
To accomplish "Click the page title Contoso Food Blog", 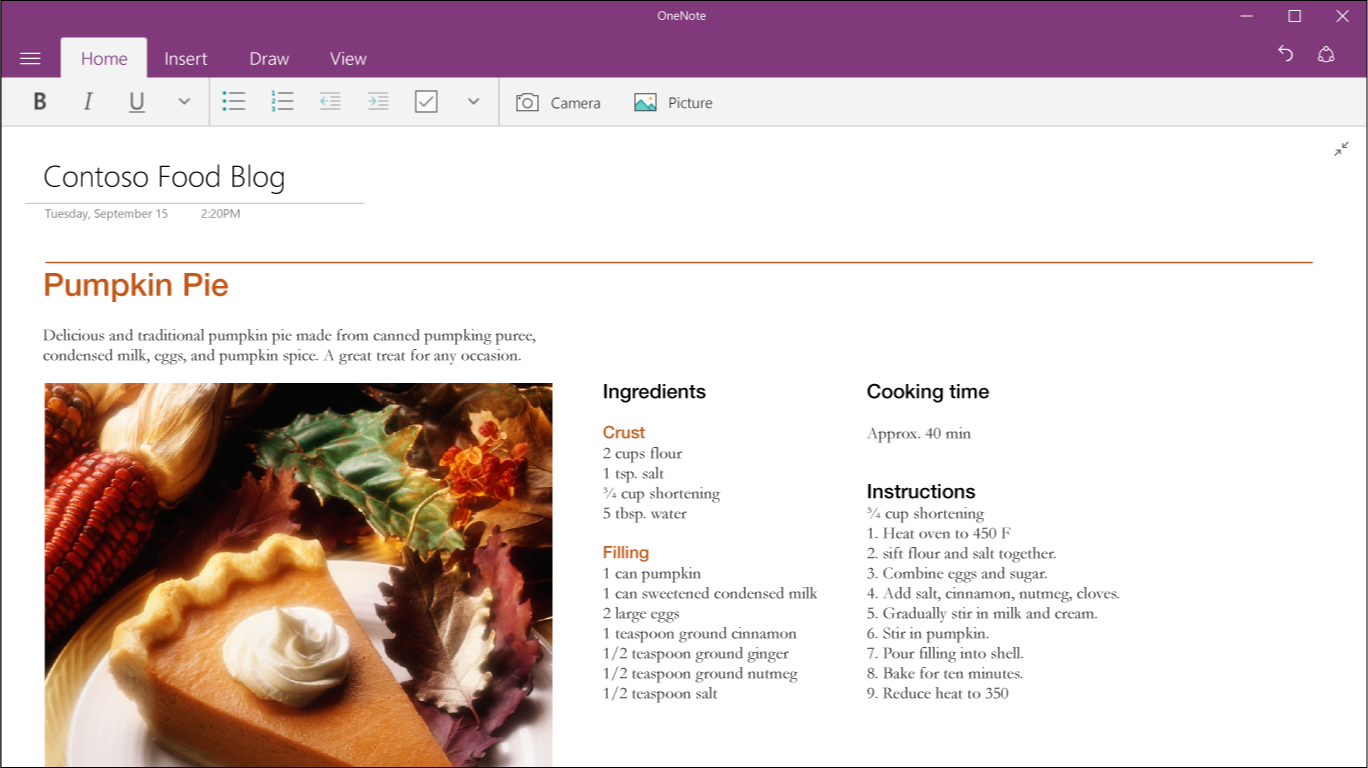I will pos(165,177).
